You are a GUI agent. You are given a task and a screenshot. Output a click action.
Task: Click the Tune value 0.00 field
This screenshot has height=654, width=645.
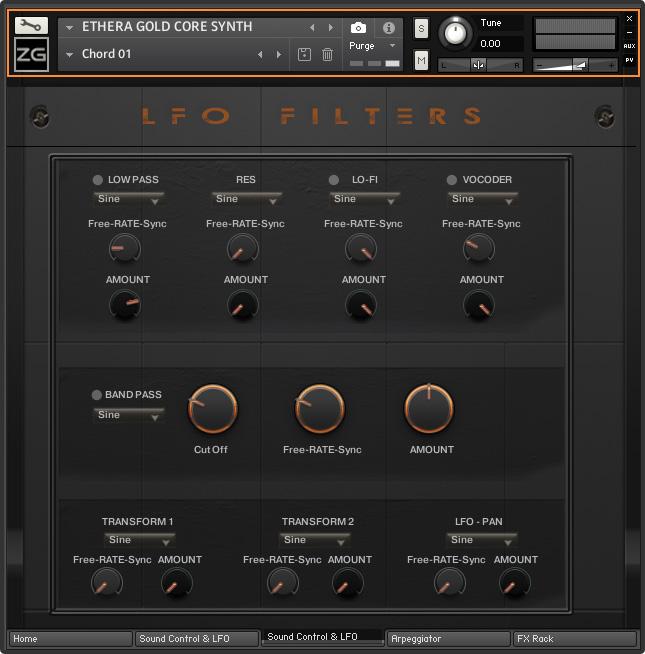(x=499, y=44)
